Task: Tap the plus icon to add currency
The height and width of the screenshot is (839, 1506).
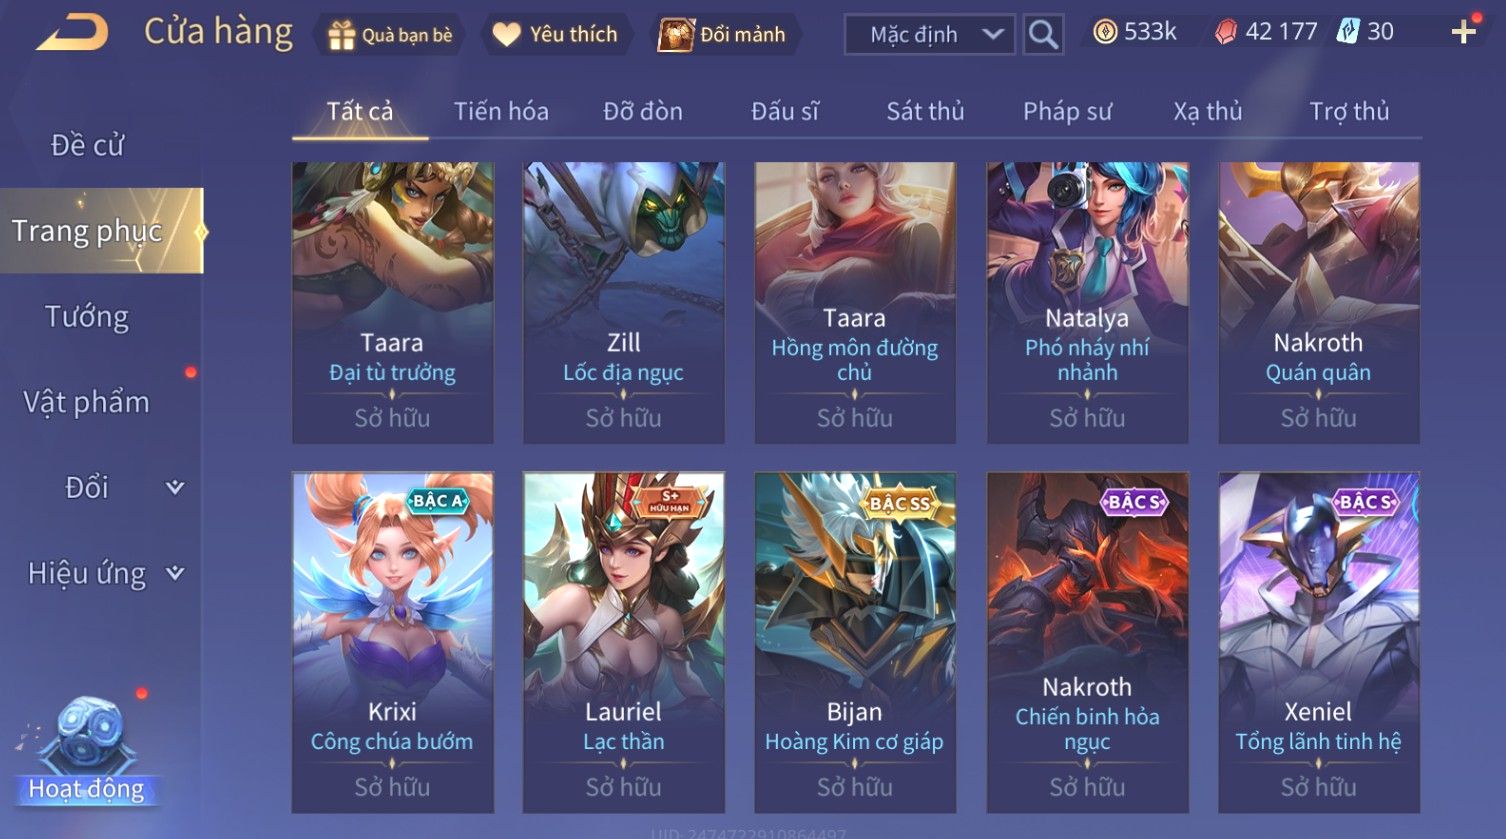Action: point(1464,32)
